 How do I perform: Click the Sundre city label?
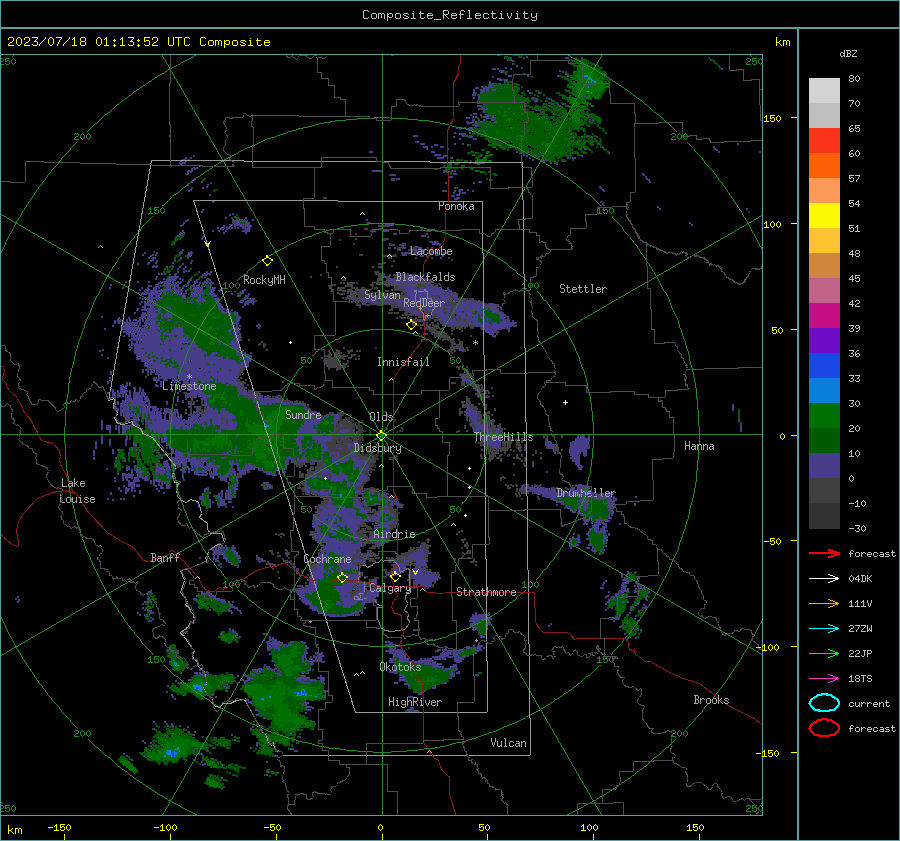(304, 414)
